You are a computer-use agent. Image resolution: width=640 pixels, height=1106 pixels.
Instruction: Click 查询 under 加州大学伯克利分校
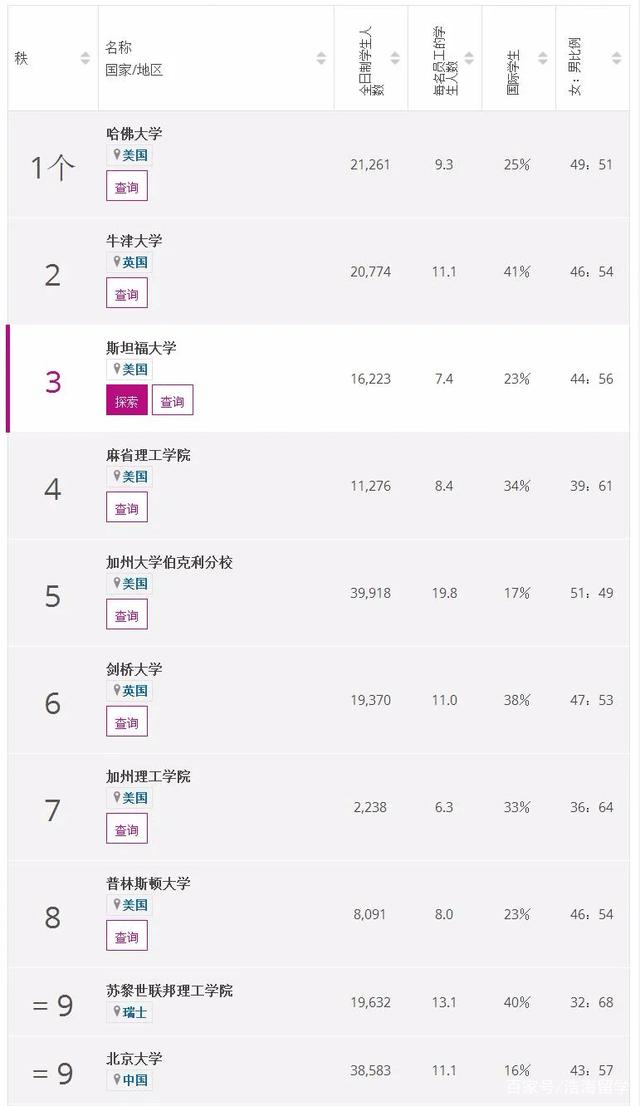tap(127, 616)
